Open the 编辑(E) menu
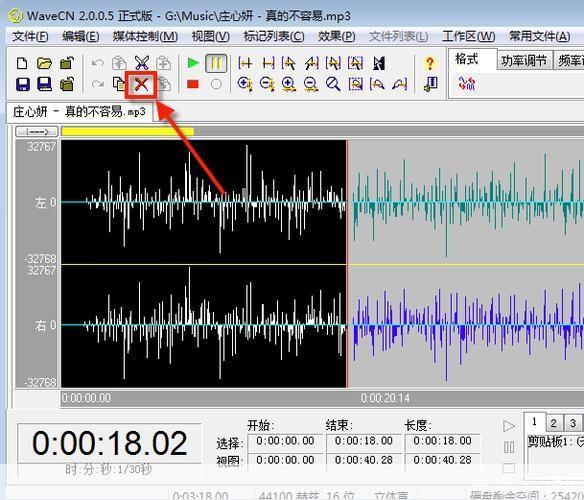 [x=80, y=37]
